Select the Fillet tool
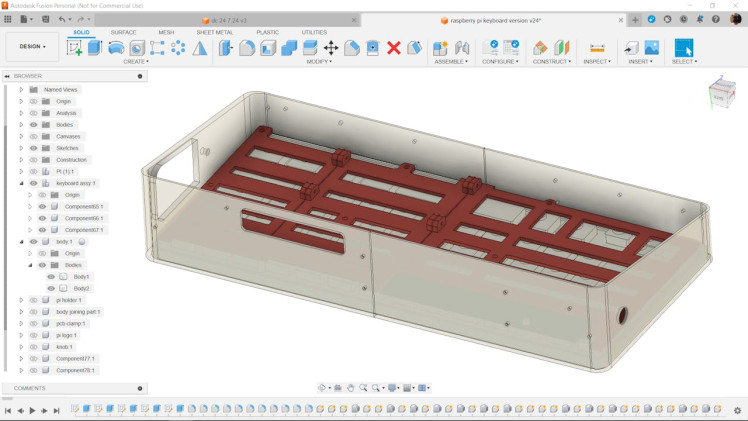 [247, 48]
